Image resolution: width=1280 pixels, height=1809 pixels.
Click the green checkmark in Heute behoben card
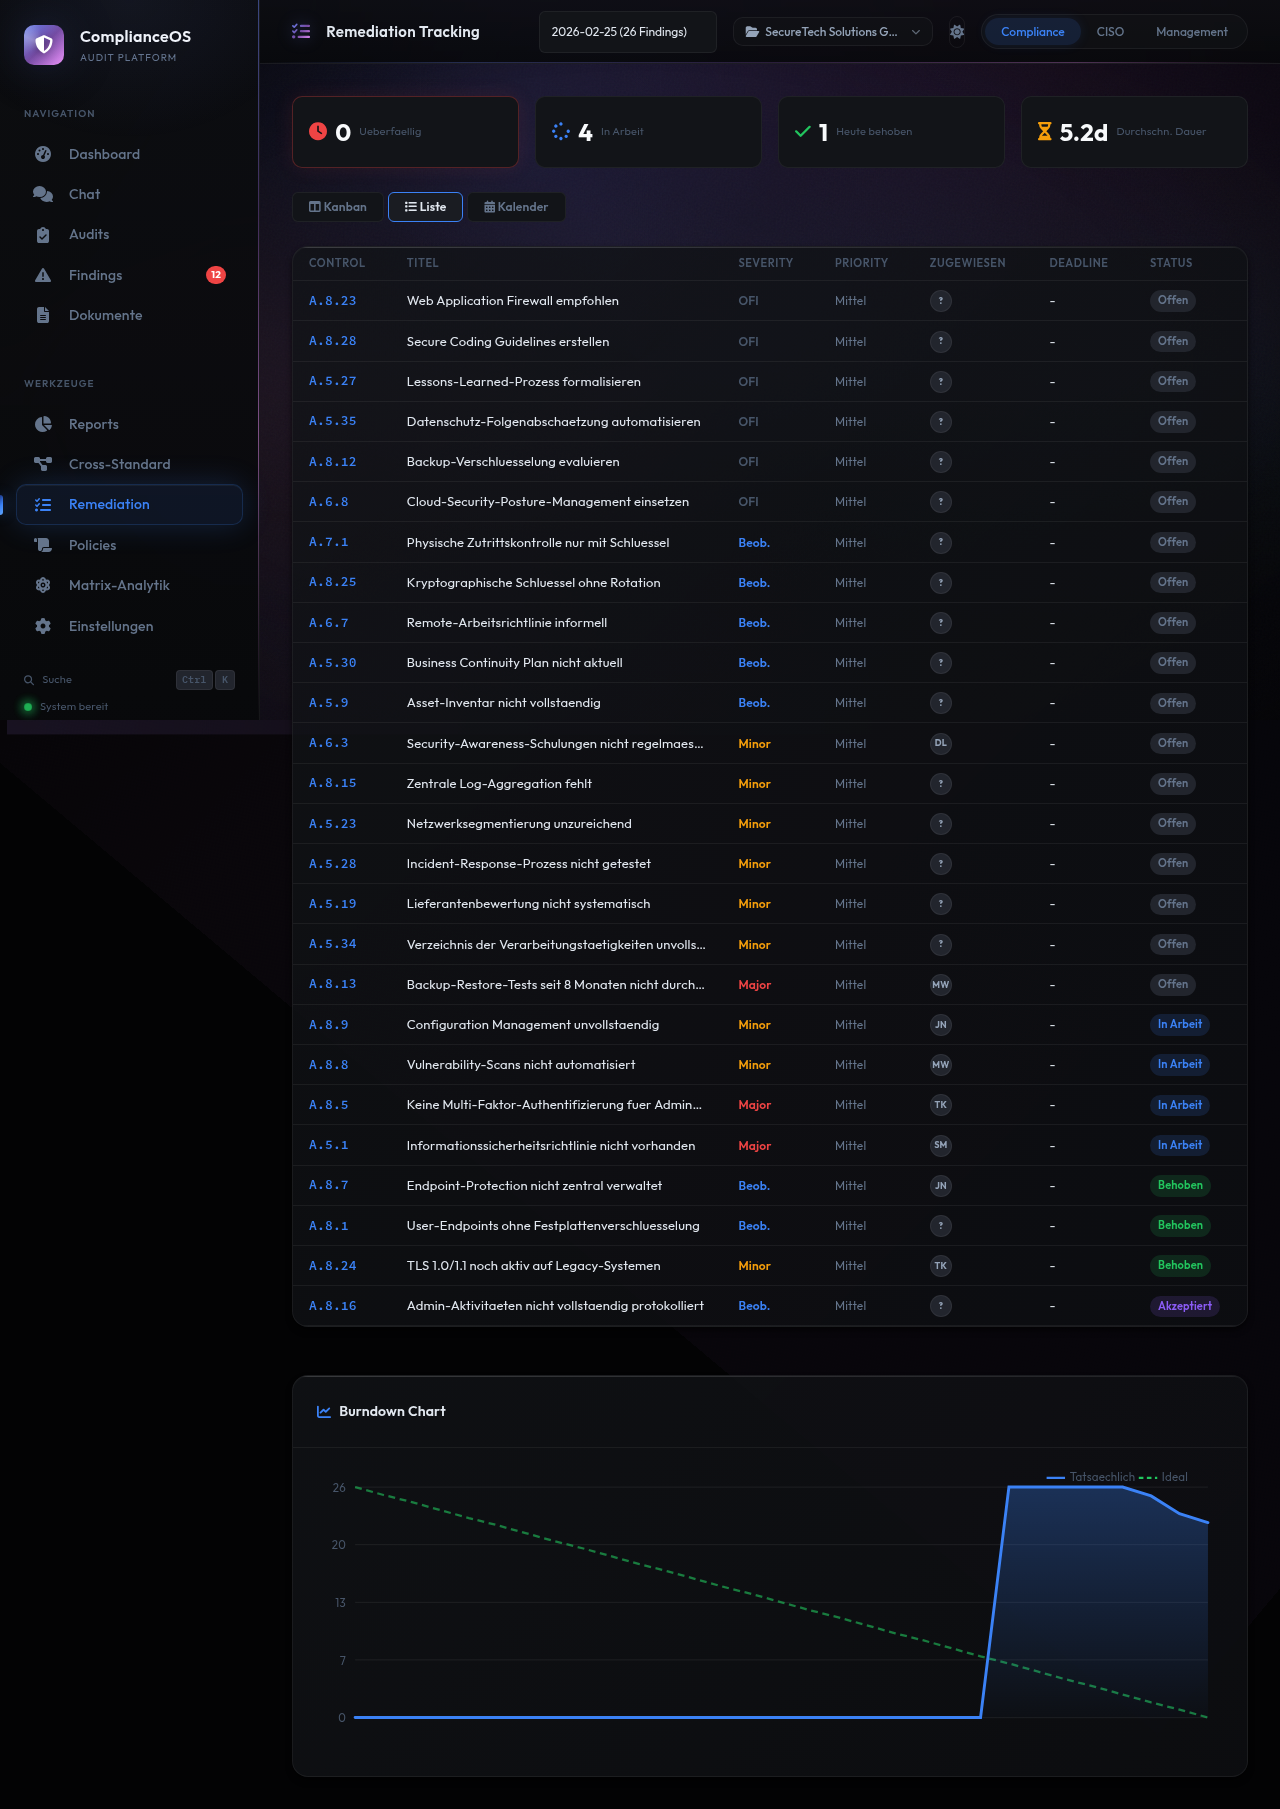[802, 131]
